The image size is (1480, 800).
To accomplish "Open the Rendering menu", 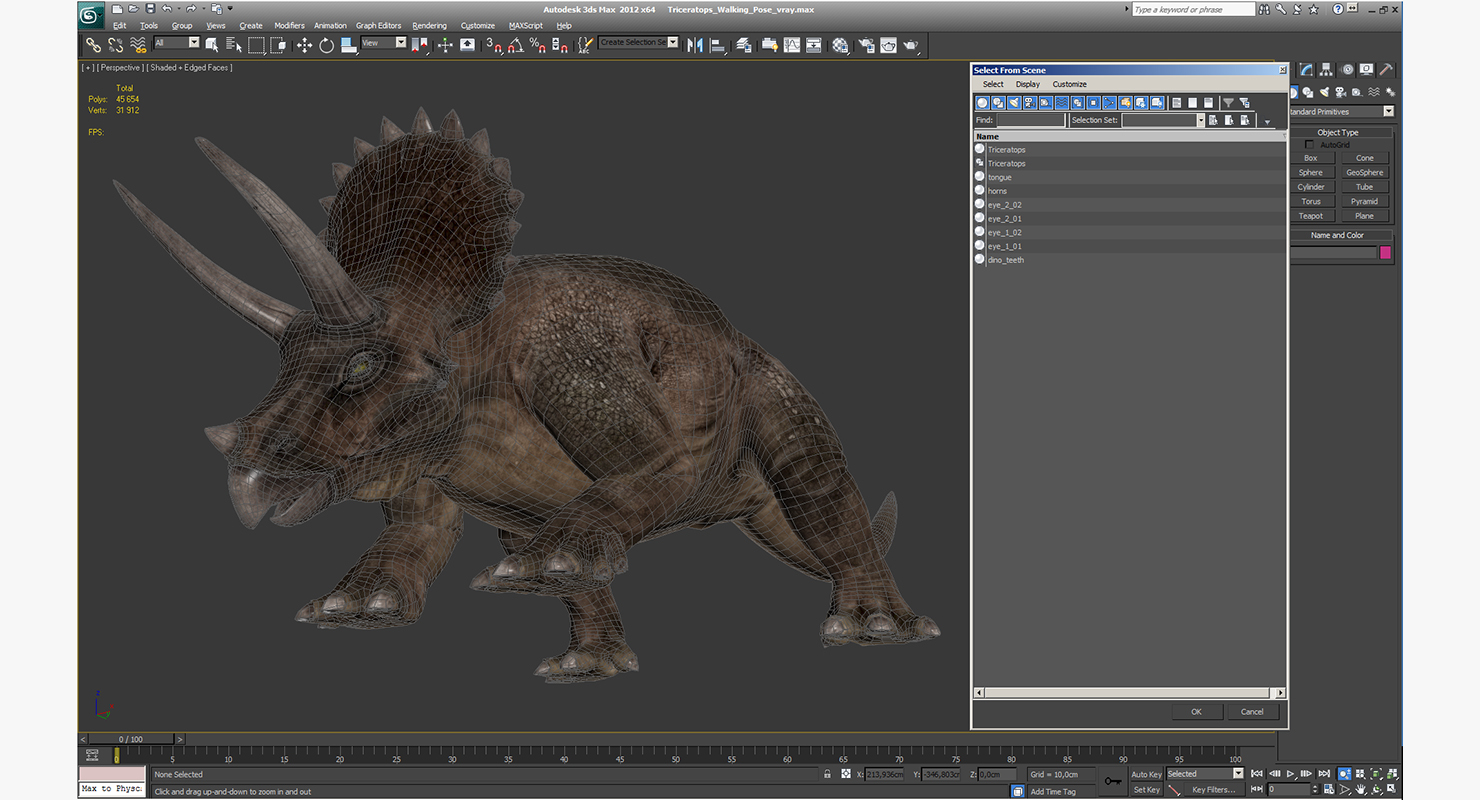I will coord(430,25).
